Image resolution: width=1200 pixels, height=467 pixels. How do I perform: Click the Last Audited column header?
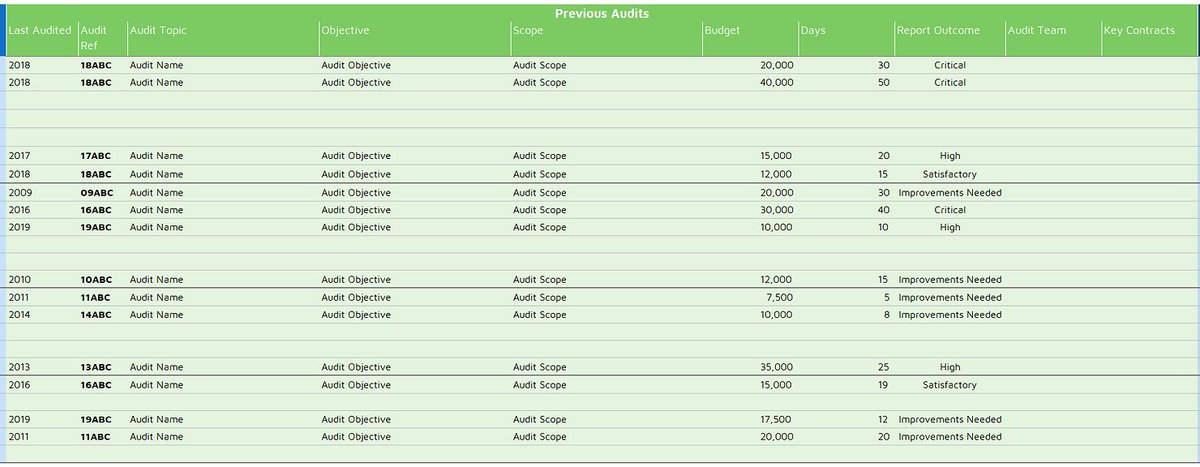40,30
